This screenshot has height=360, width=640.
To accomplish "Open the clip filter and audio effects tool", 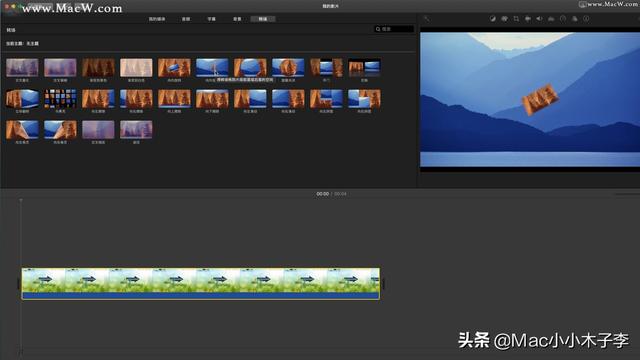I will (575, 19).
